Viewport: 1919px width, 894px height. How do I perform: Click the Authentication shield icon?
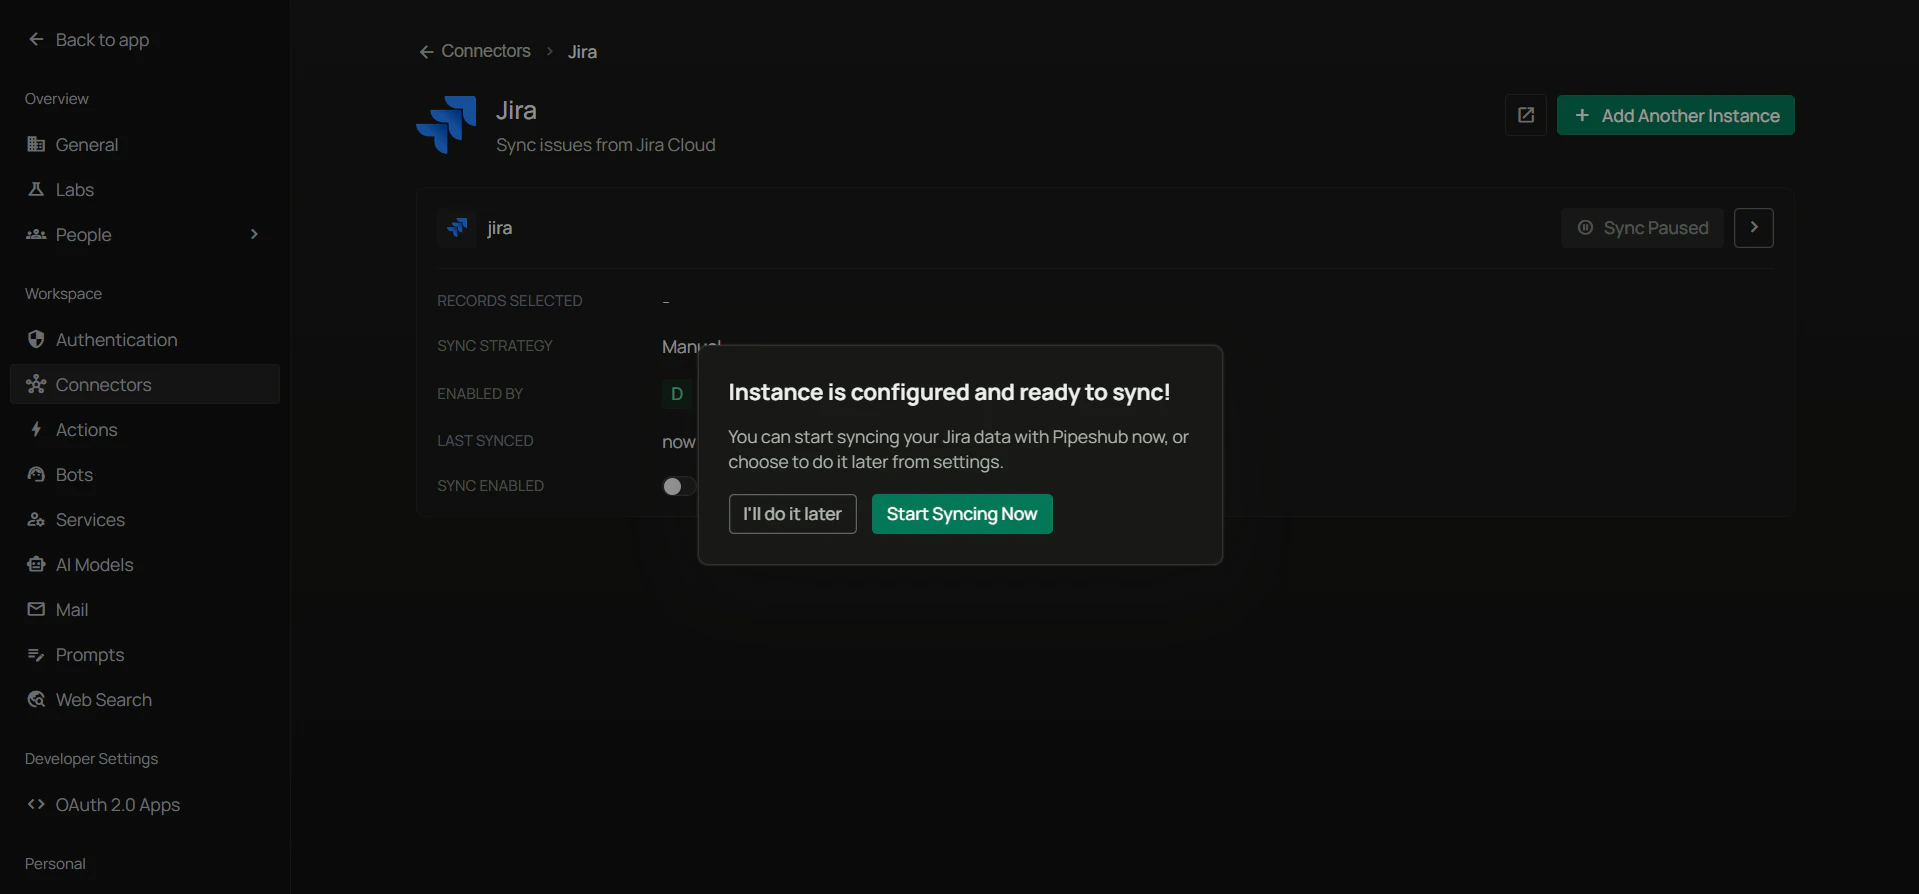click(36, 339)
